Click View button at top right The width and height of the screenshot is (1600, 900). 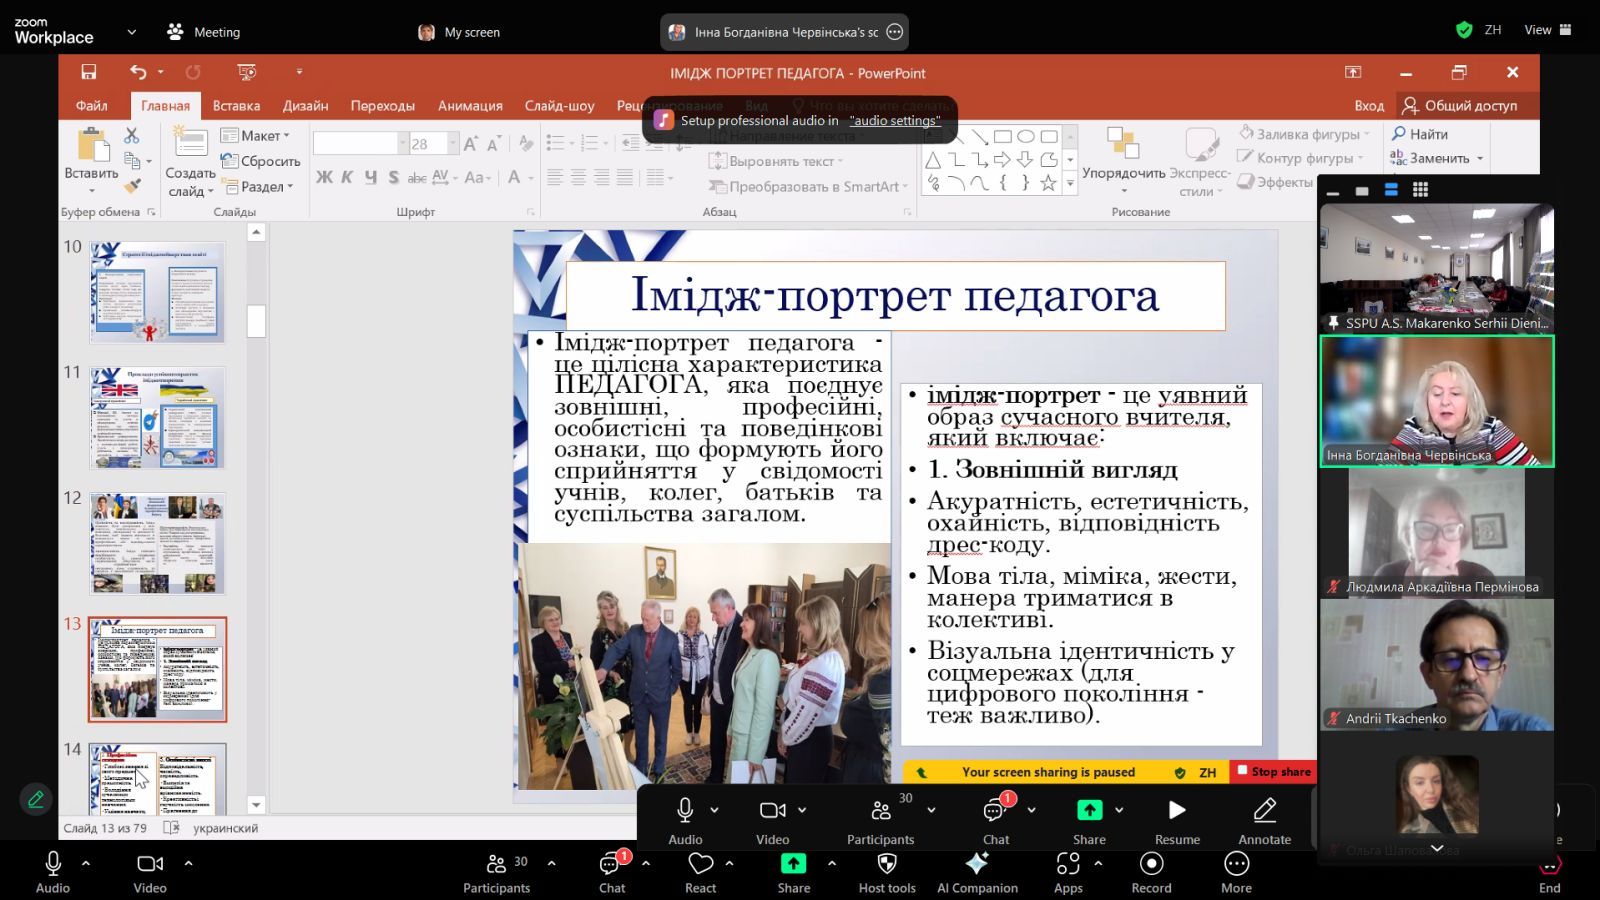point(1547,30)
